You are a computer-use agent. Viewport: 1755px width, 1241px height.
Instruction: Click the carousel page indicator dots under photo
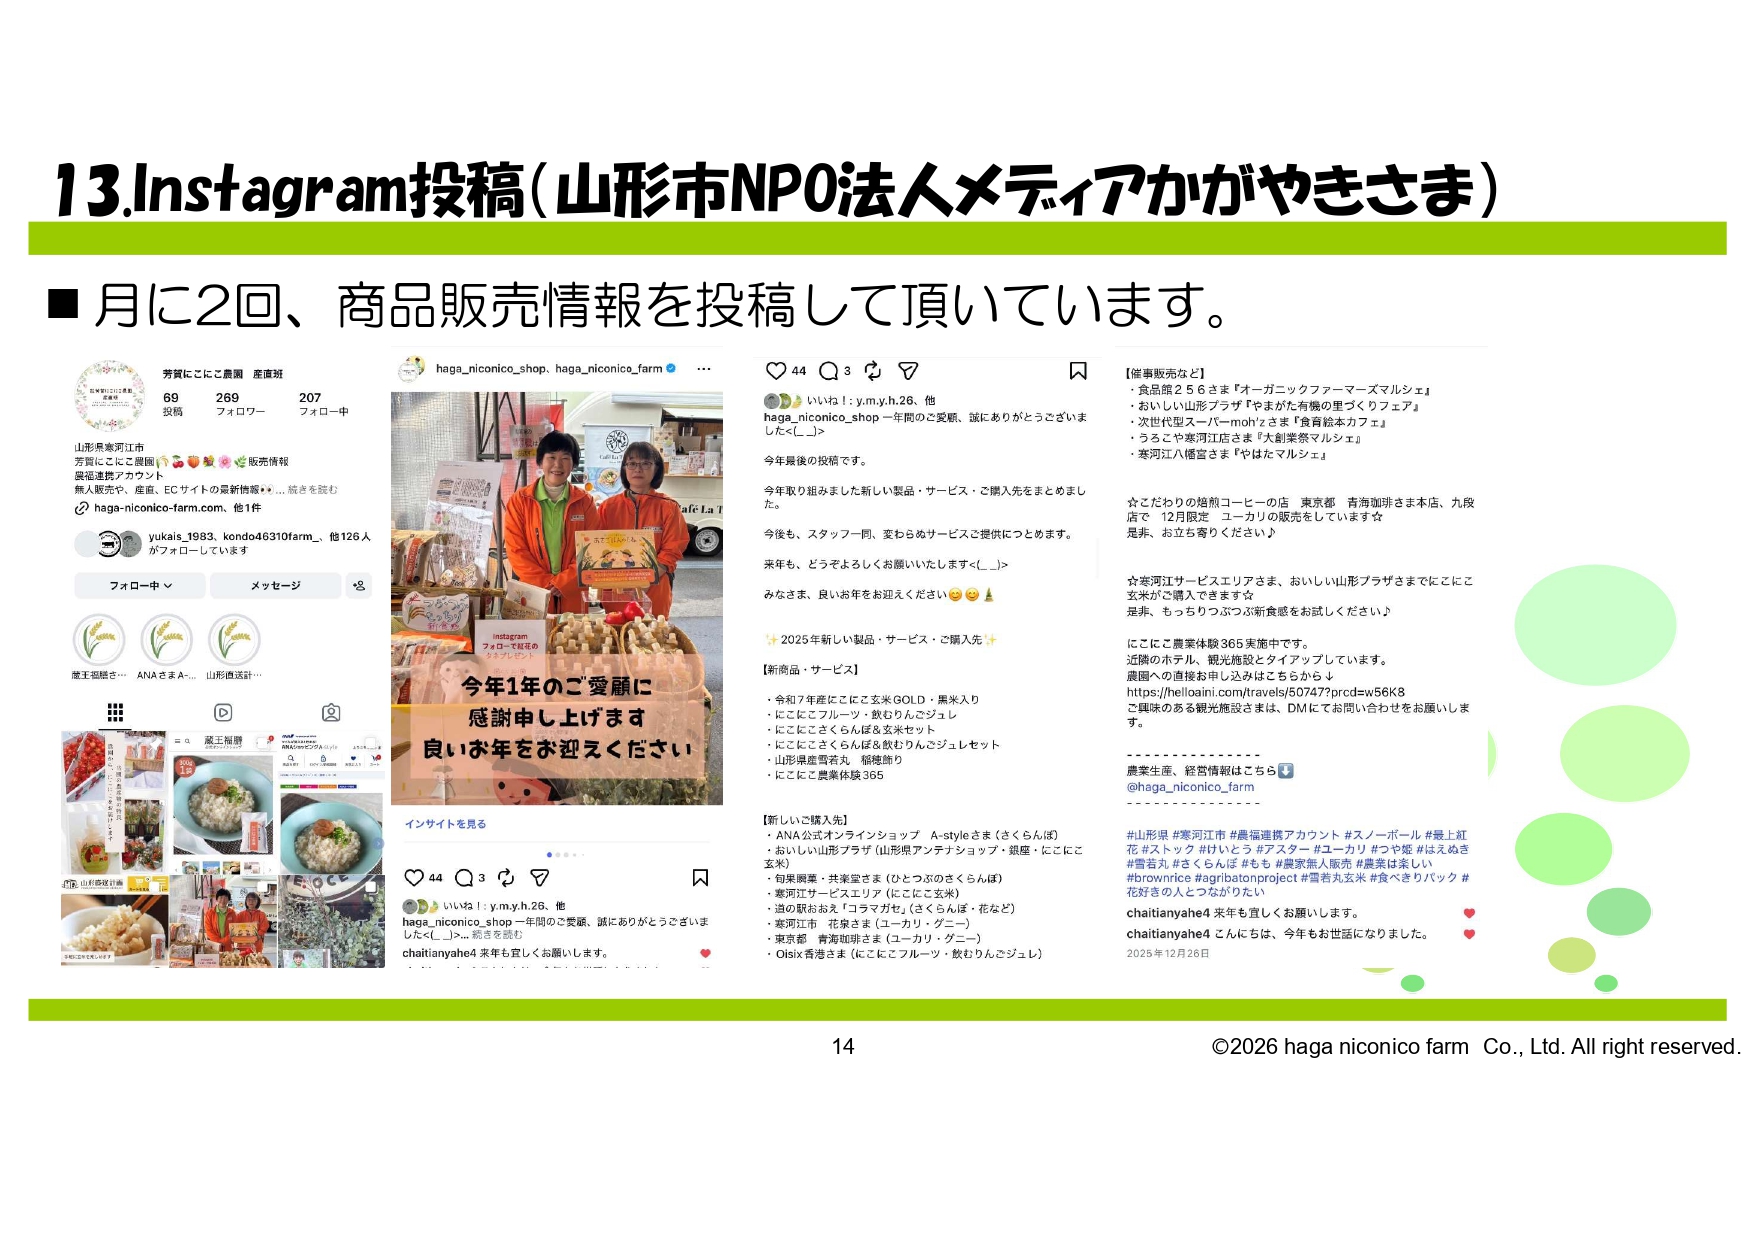[565, 855]
